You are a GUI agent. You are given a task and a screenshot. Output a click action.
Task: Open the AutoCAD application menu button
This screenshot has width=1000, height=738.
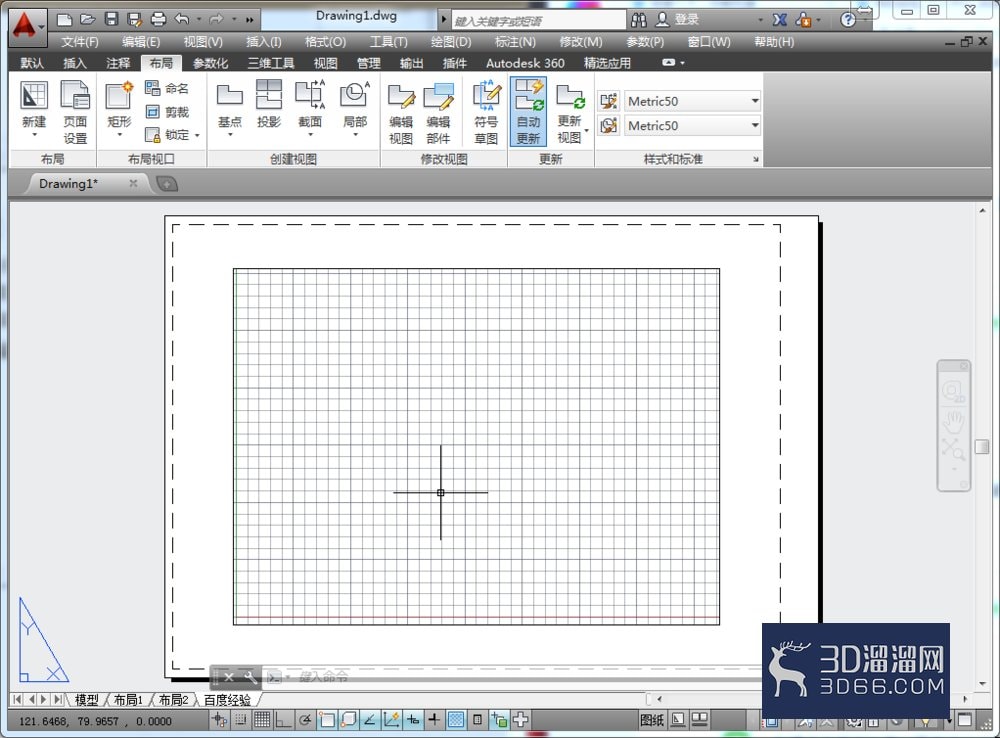pos(27,27)
